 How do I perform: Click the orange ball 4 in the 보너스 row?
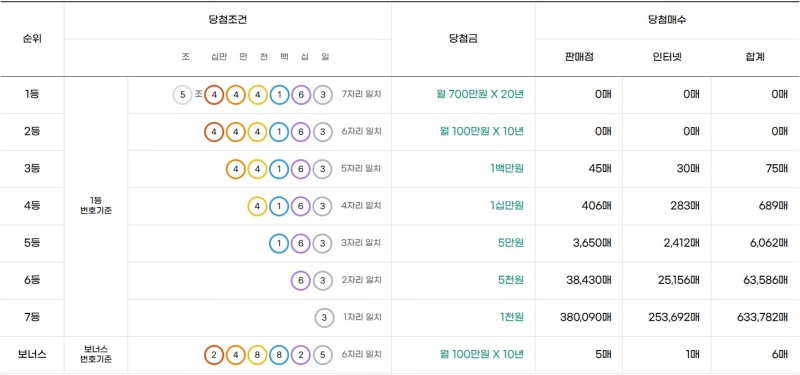click(x=236, y=355)
